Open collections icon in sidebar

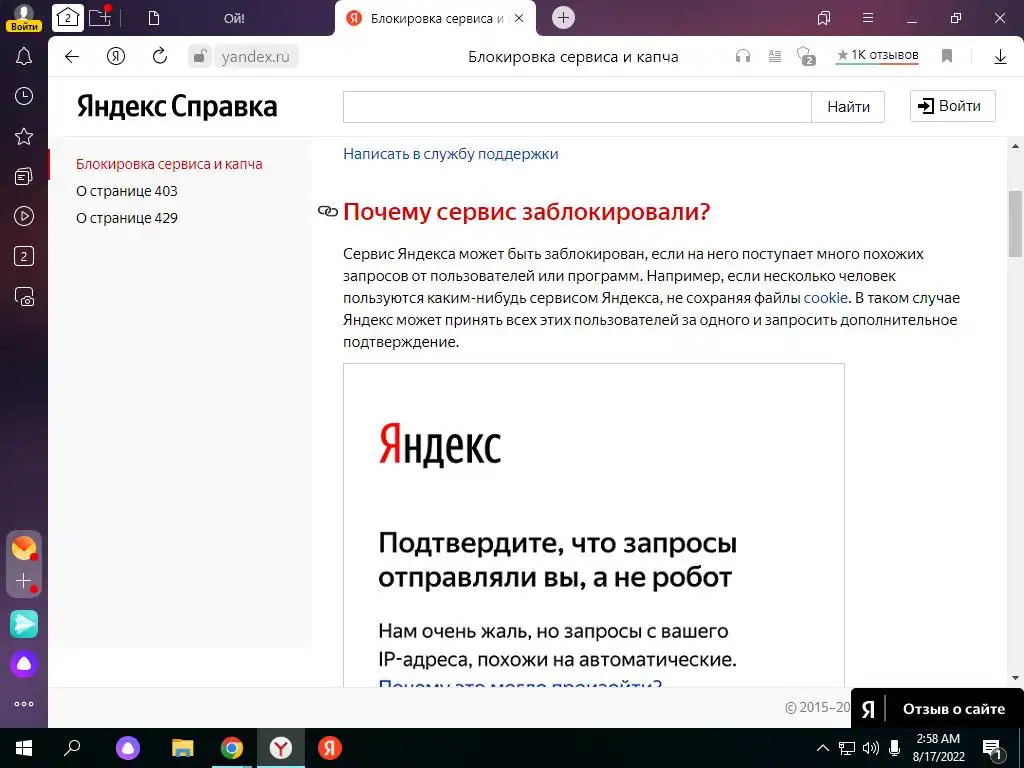point(24,176)
